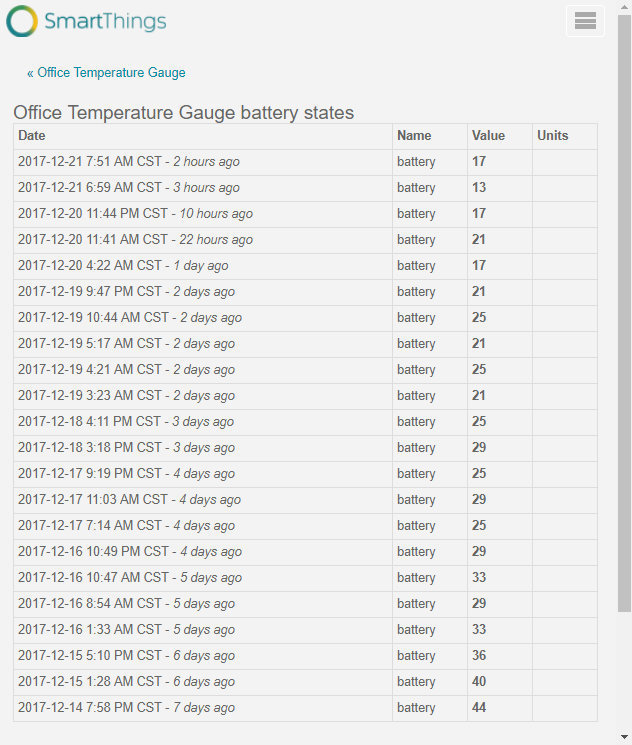This screenshot has width=632, height=745.
Task: Click the scrollbar down arrow
Action: point(624,737)
